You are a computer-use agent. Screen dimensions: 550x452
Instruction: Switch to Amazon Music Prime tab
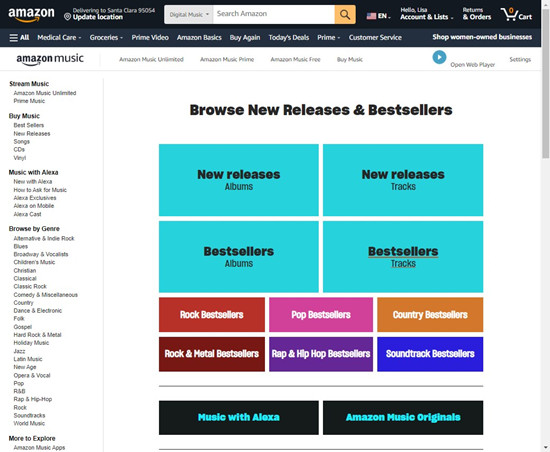pos(227,59)
